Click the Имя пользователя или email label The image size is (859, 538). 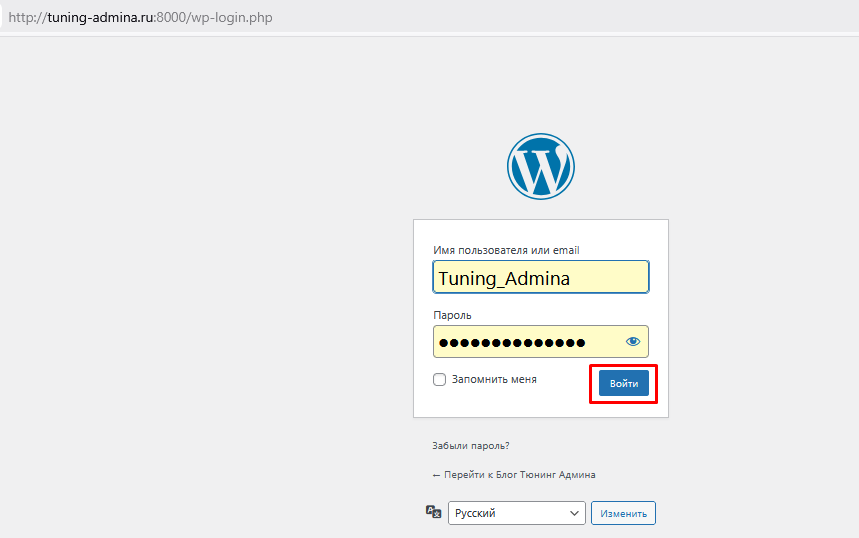pos(506,250)
